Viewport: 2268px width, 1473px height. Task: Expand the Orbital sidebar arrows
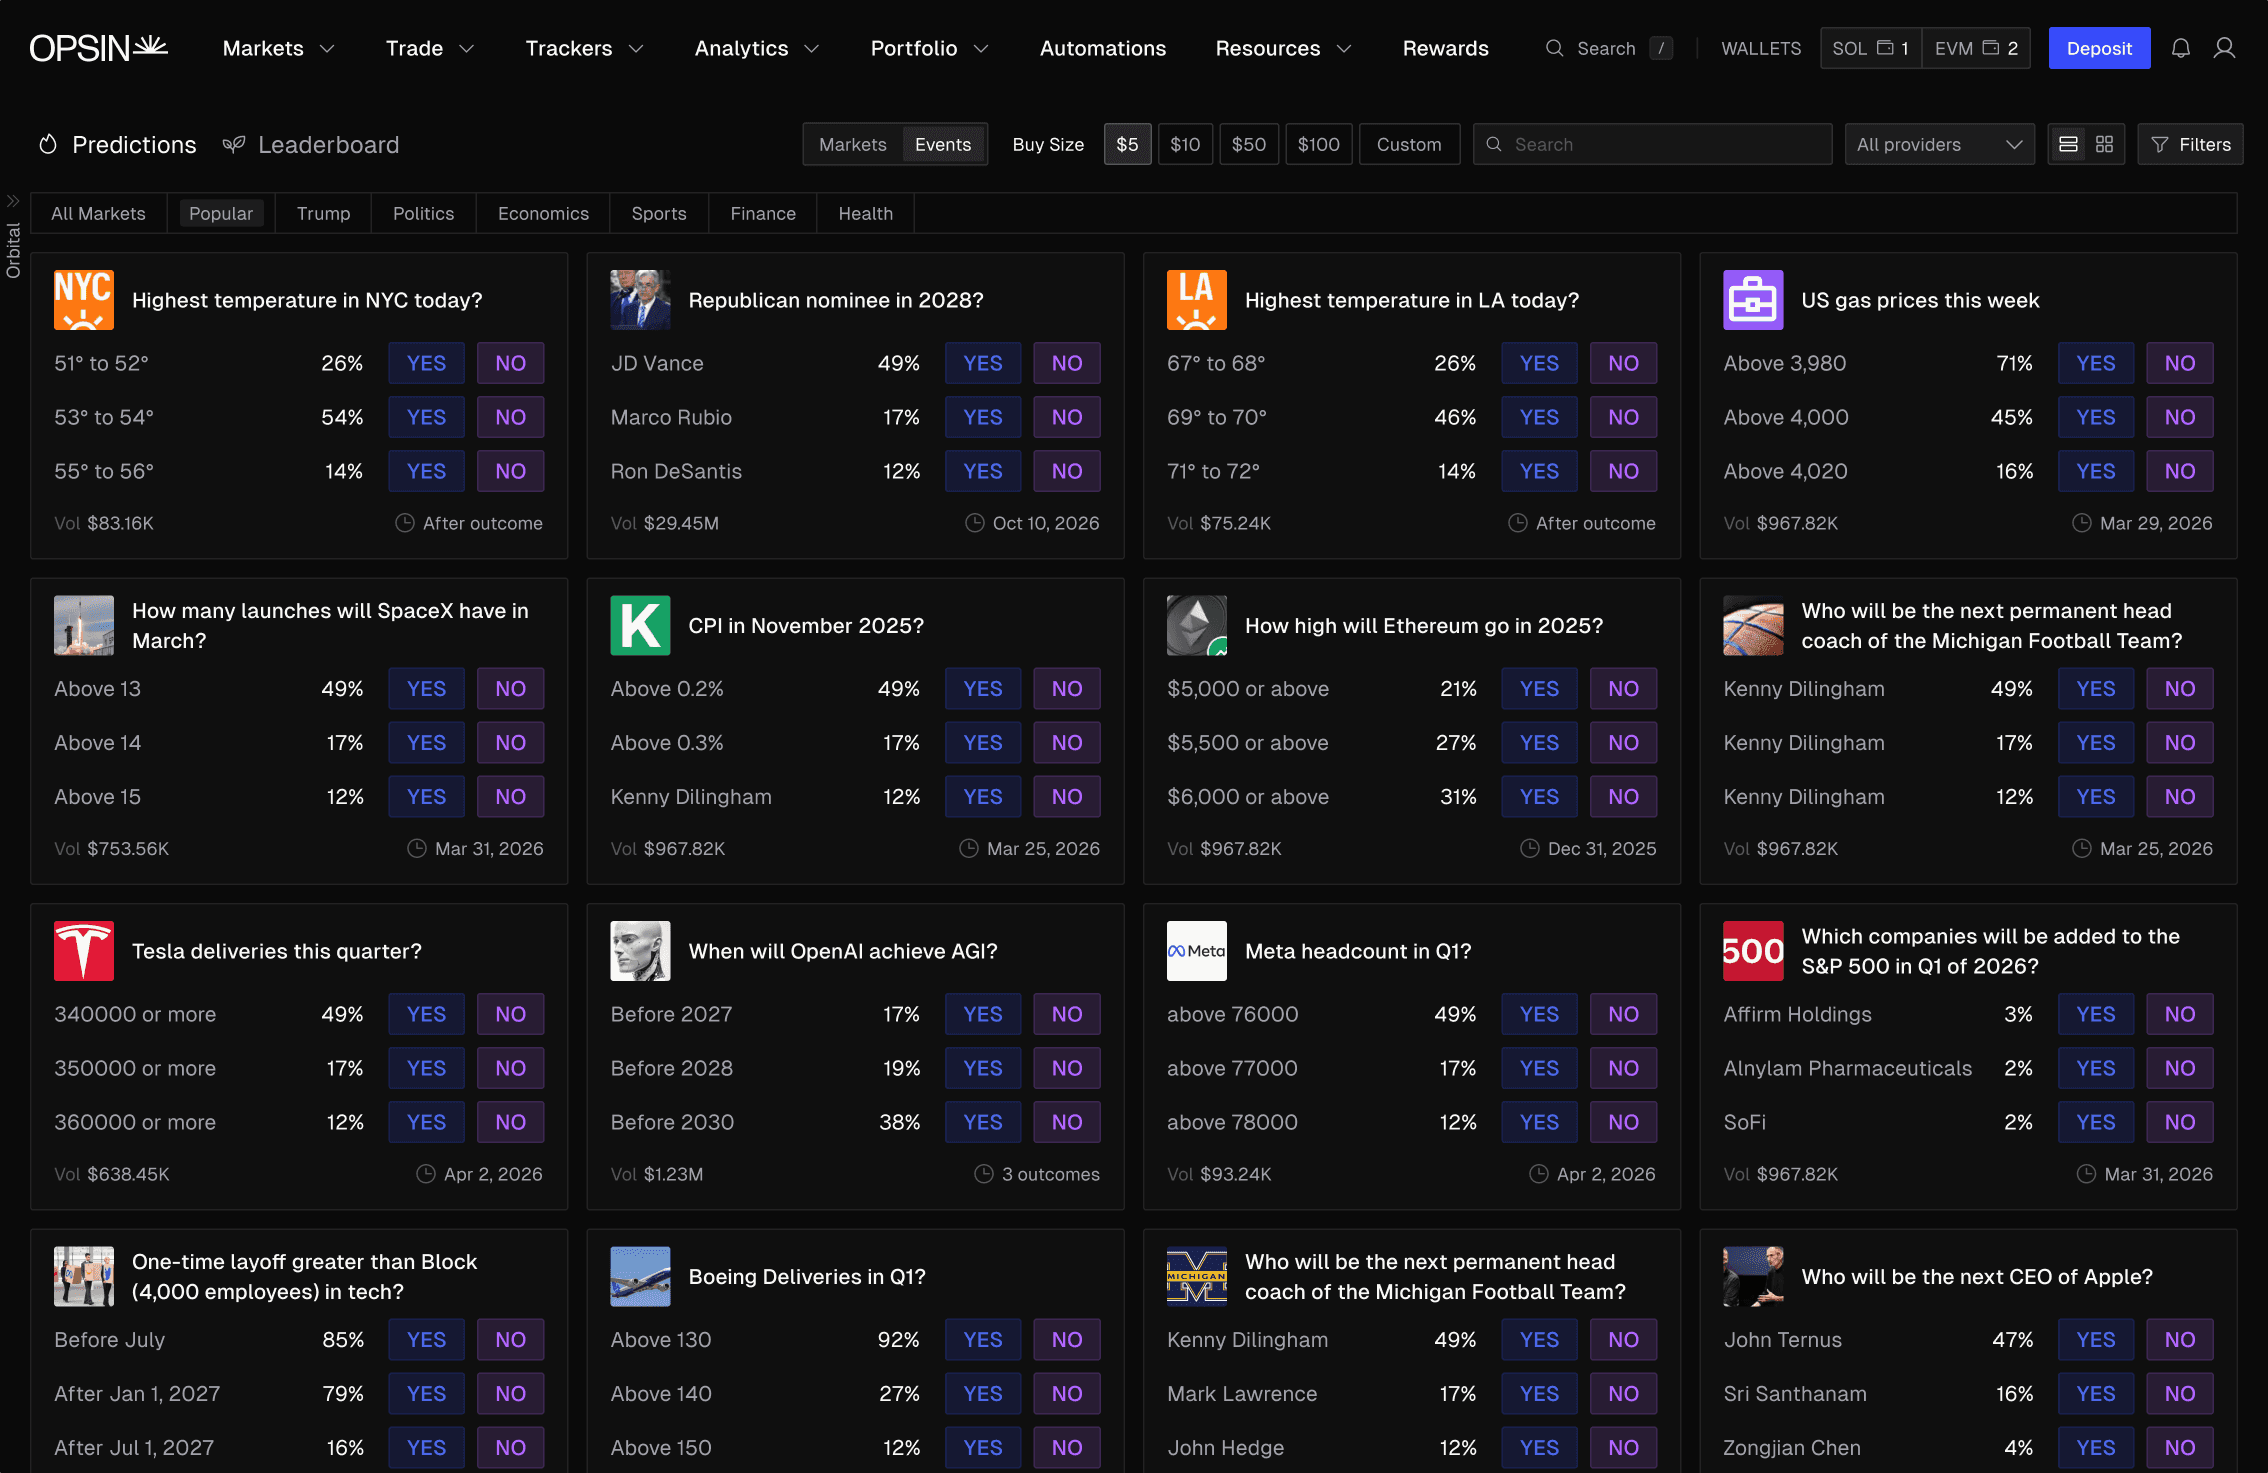pyautogui.click(x=13, y=200)
